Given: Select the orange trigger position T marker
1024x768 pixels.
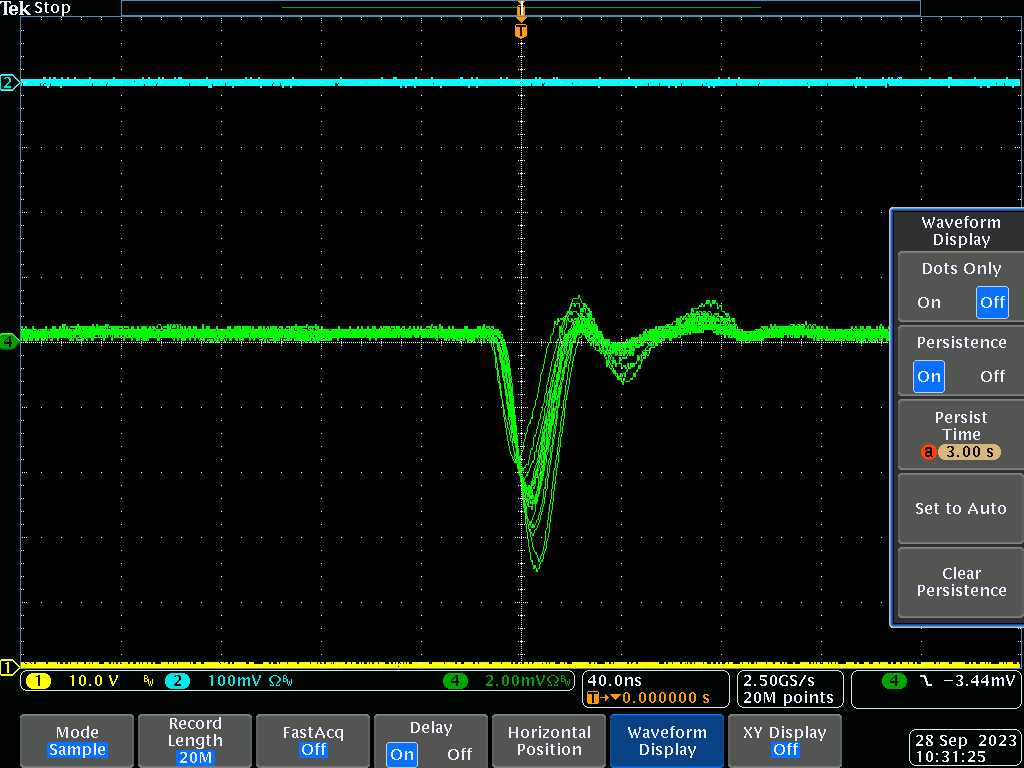Looking at the screenshot, I should point(520,31).
